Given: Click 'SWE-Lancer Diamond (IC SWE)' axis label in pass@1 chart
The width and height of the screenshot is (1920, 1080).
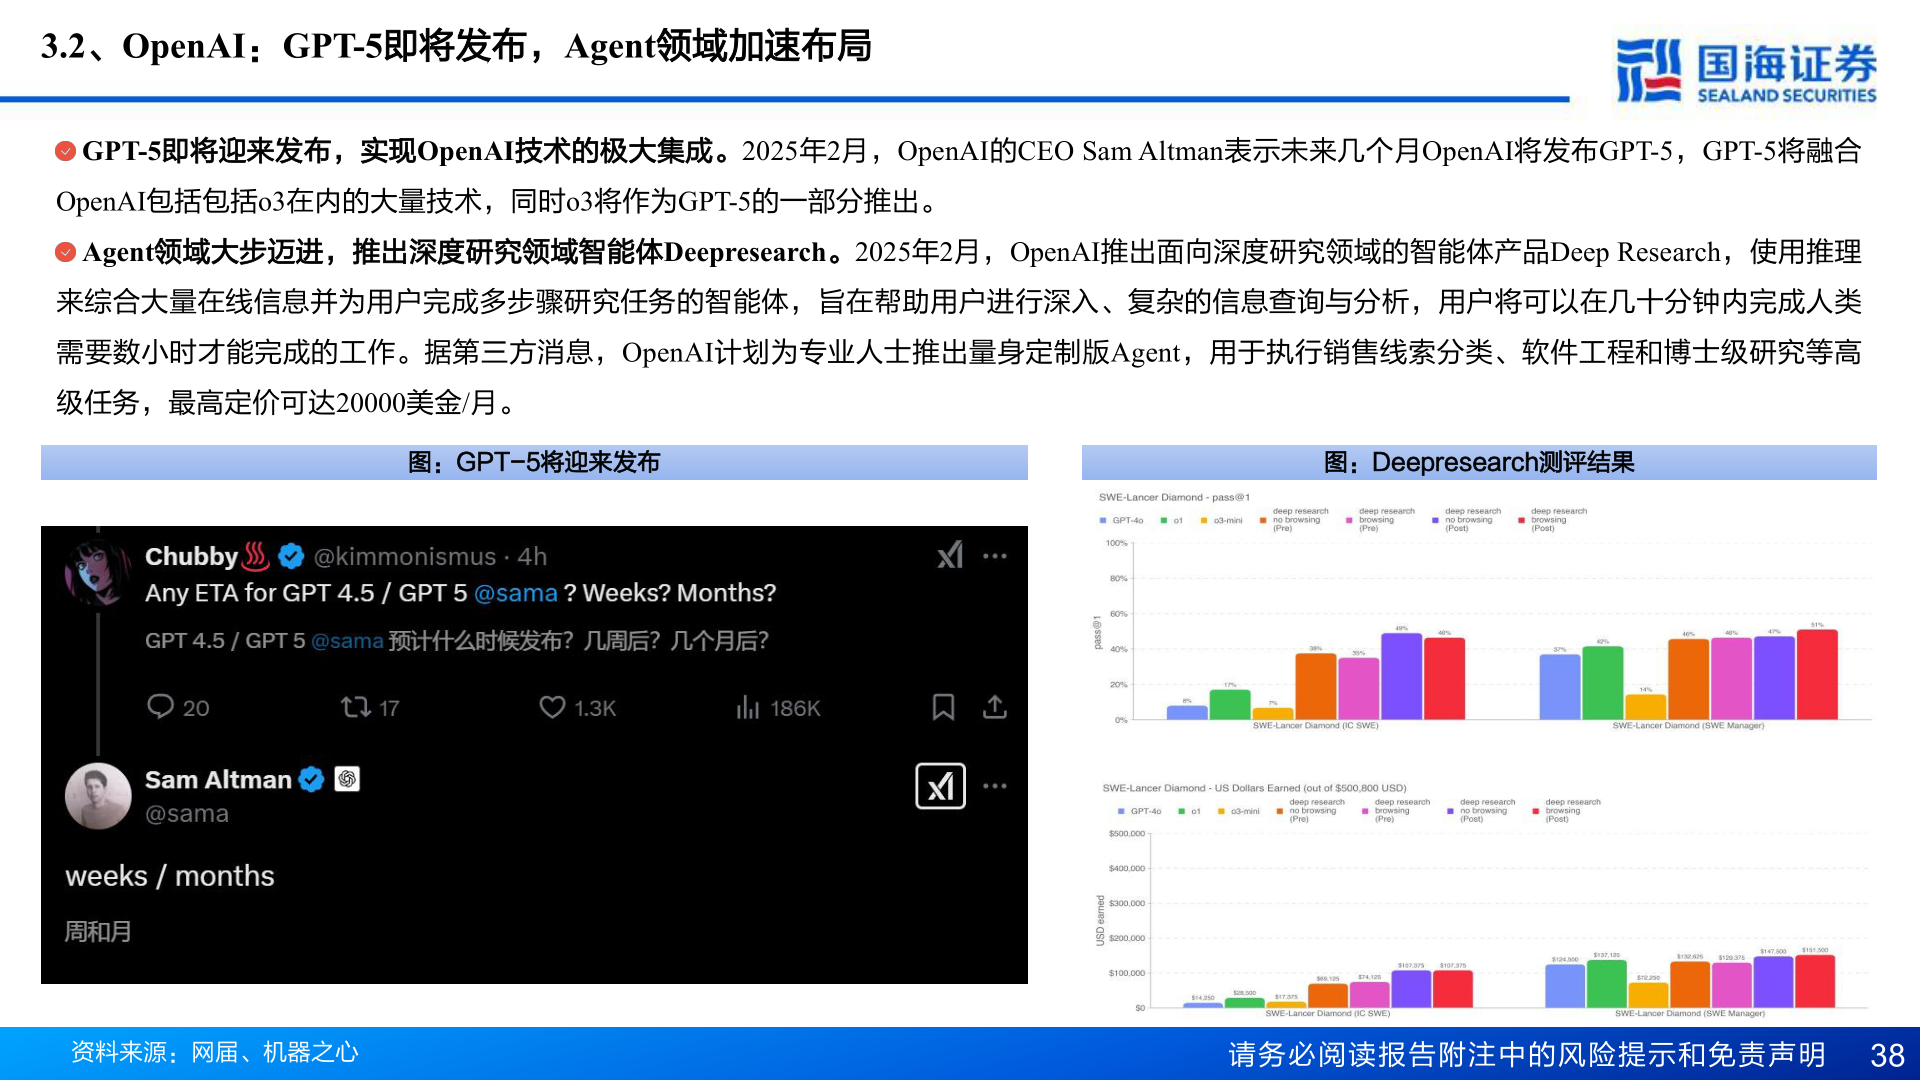Looking at the screenshot, I should [x=1315, y=725].
